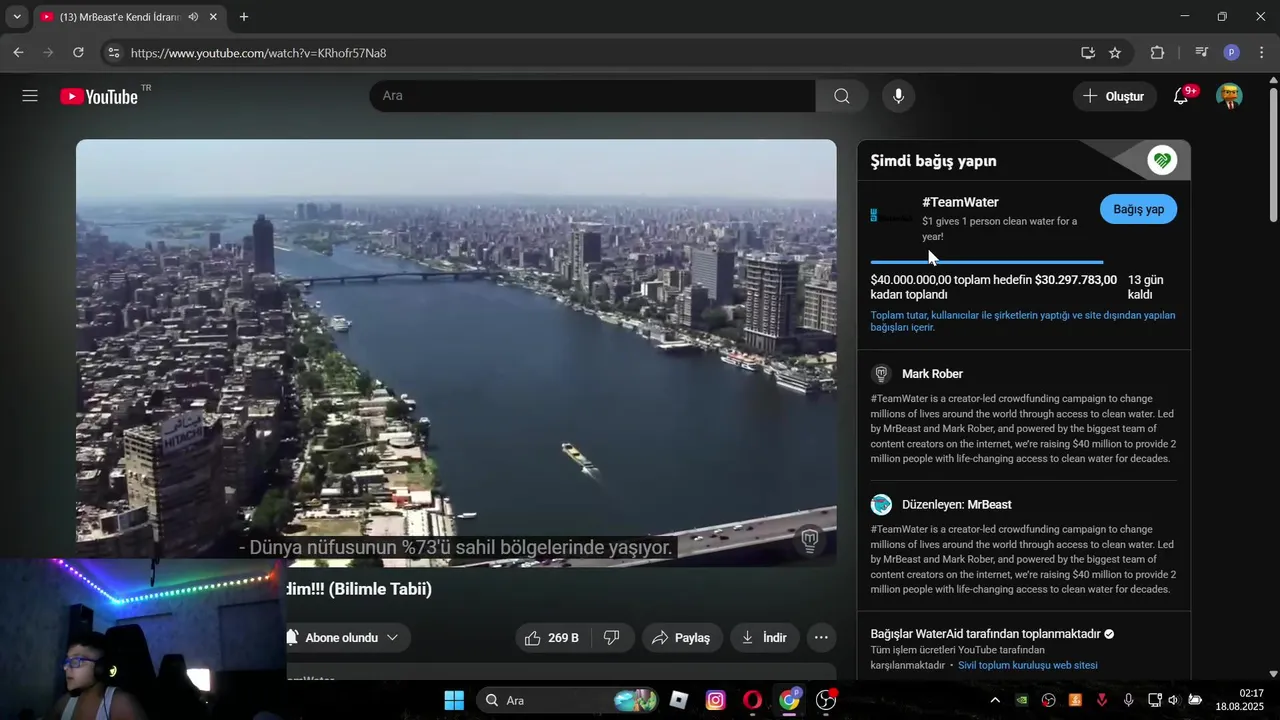Close the MrBeast YouTube tab
This screenshot has width=1280, height=720.
point(213,17)
